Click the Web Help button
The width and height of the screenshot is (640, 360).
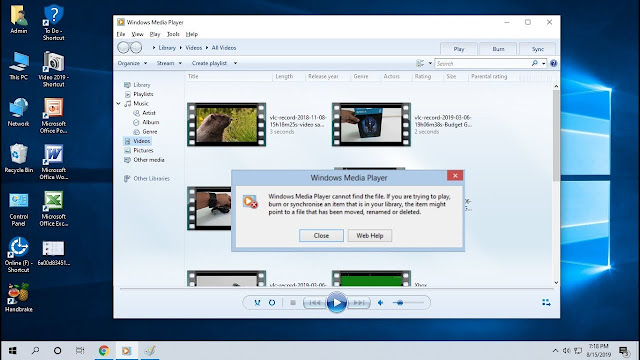pyautogui.click(x=370, y=236)
